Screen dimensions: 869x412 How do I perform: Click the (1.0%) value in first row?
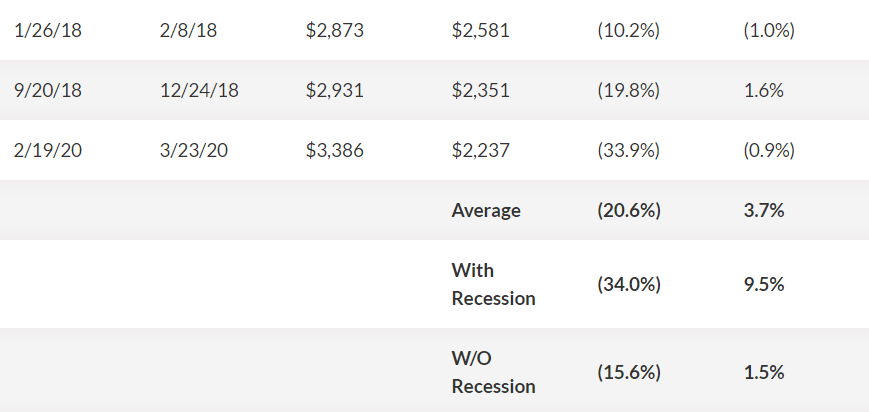pos(769,30)
